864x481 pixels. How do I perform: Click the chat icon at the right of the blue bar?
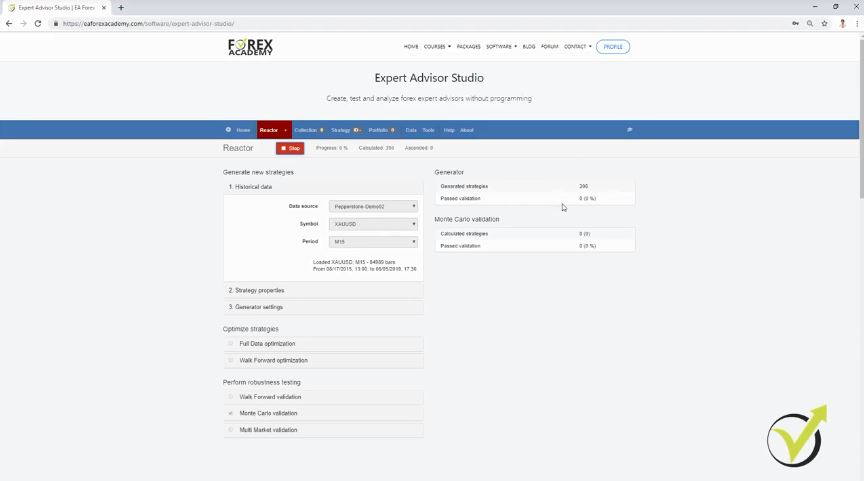(x=629, y=130)
